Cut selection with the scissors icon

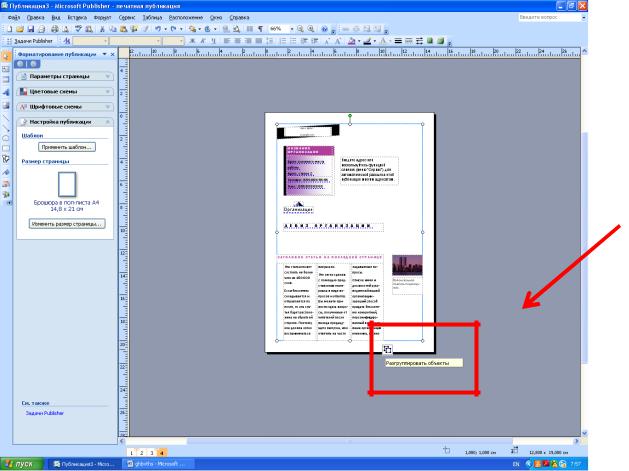pyautogui.click(x=102, y=29)
